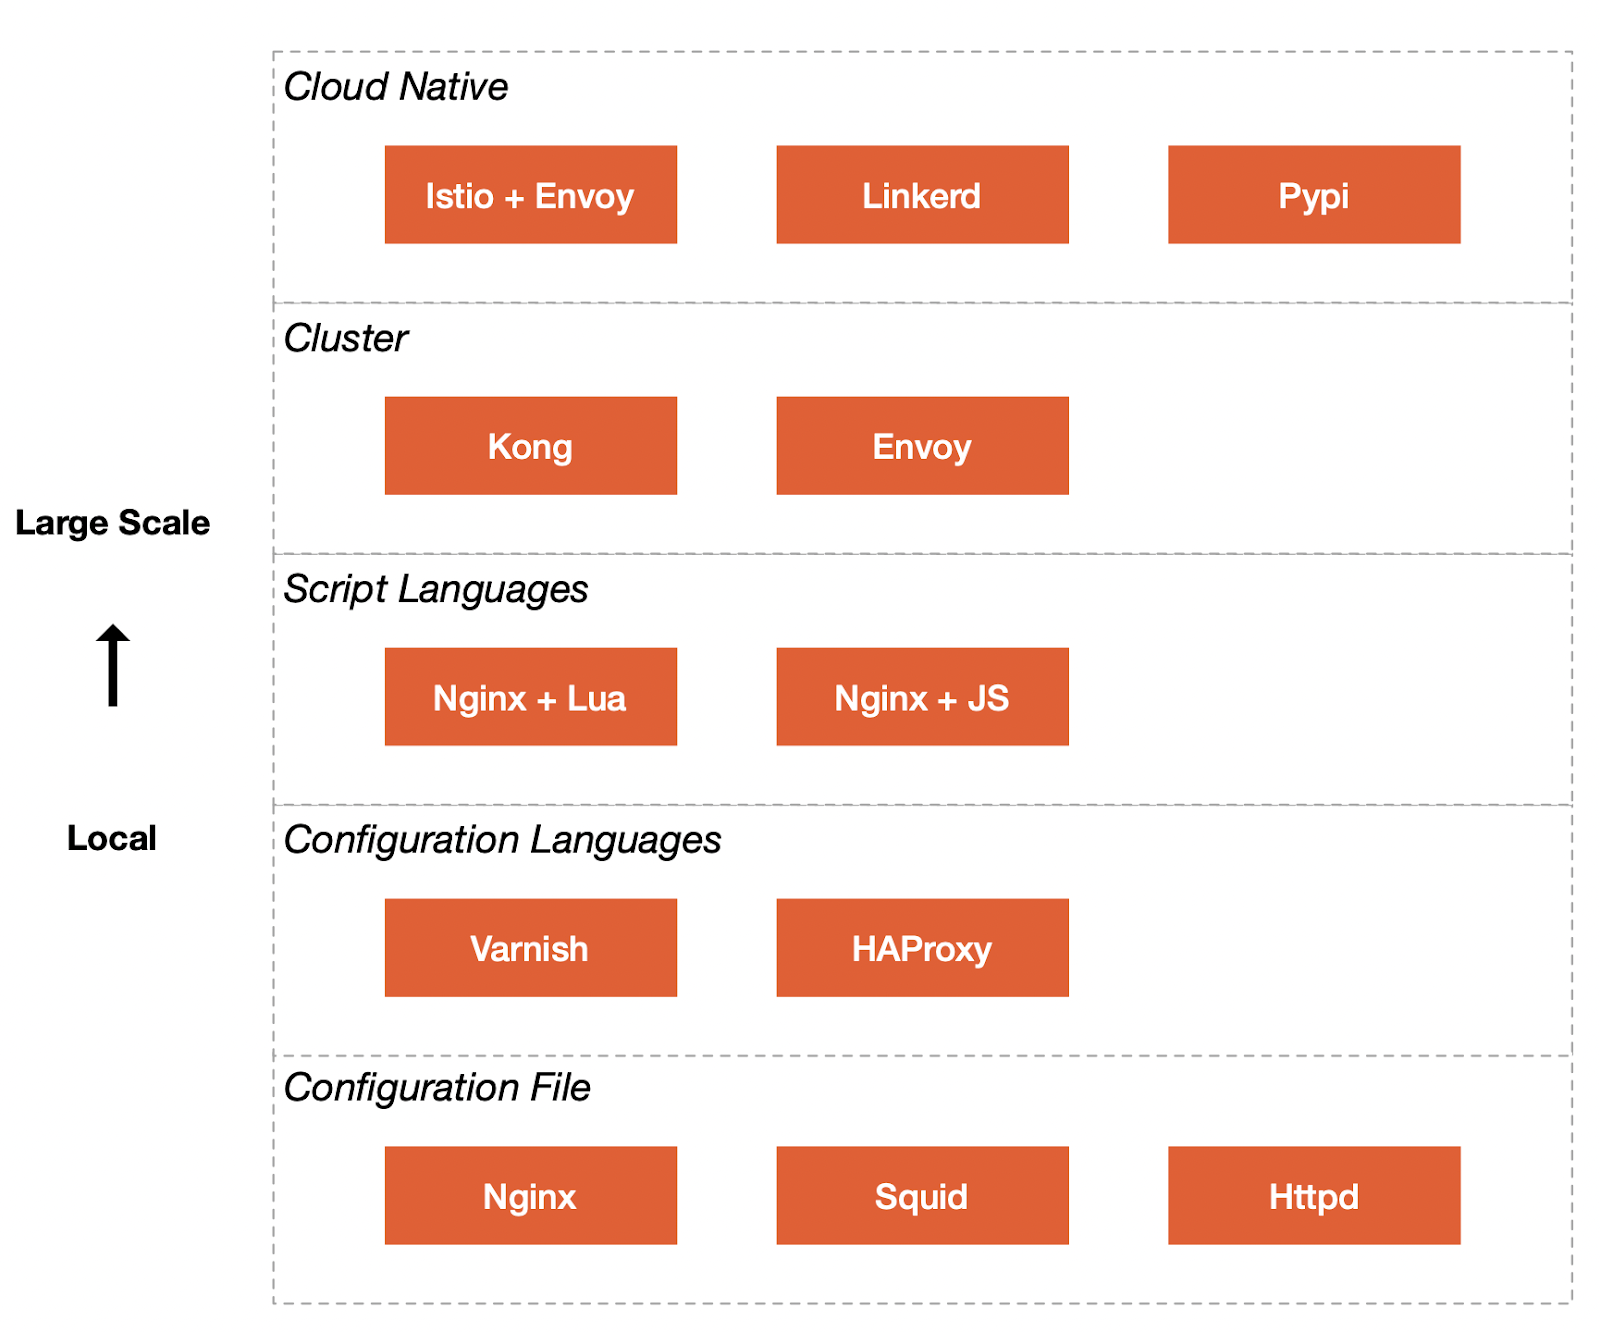Screen dimensions: 1600x1332
Task: Click the Squid box
Action: click(x=922, y=1196)
